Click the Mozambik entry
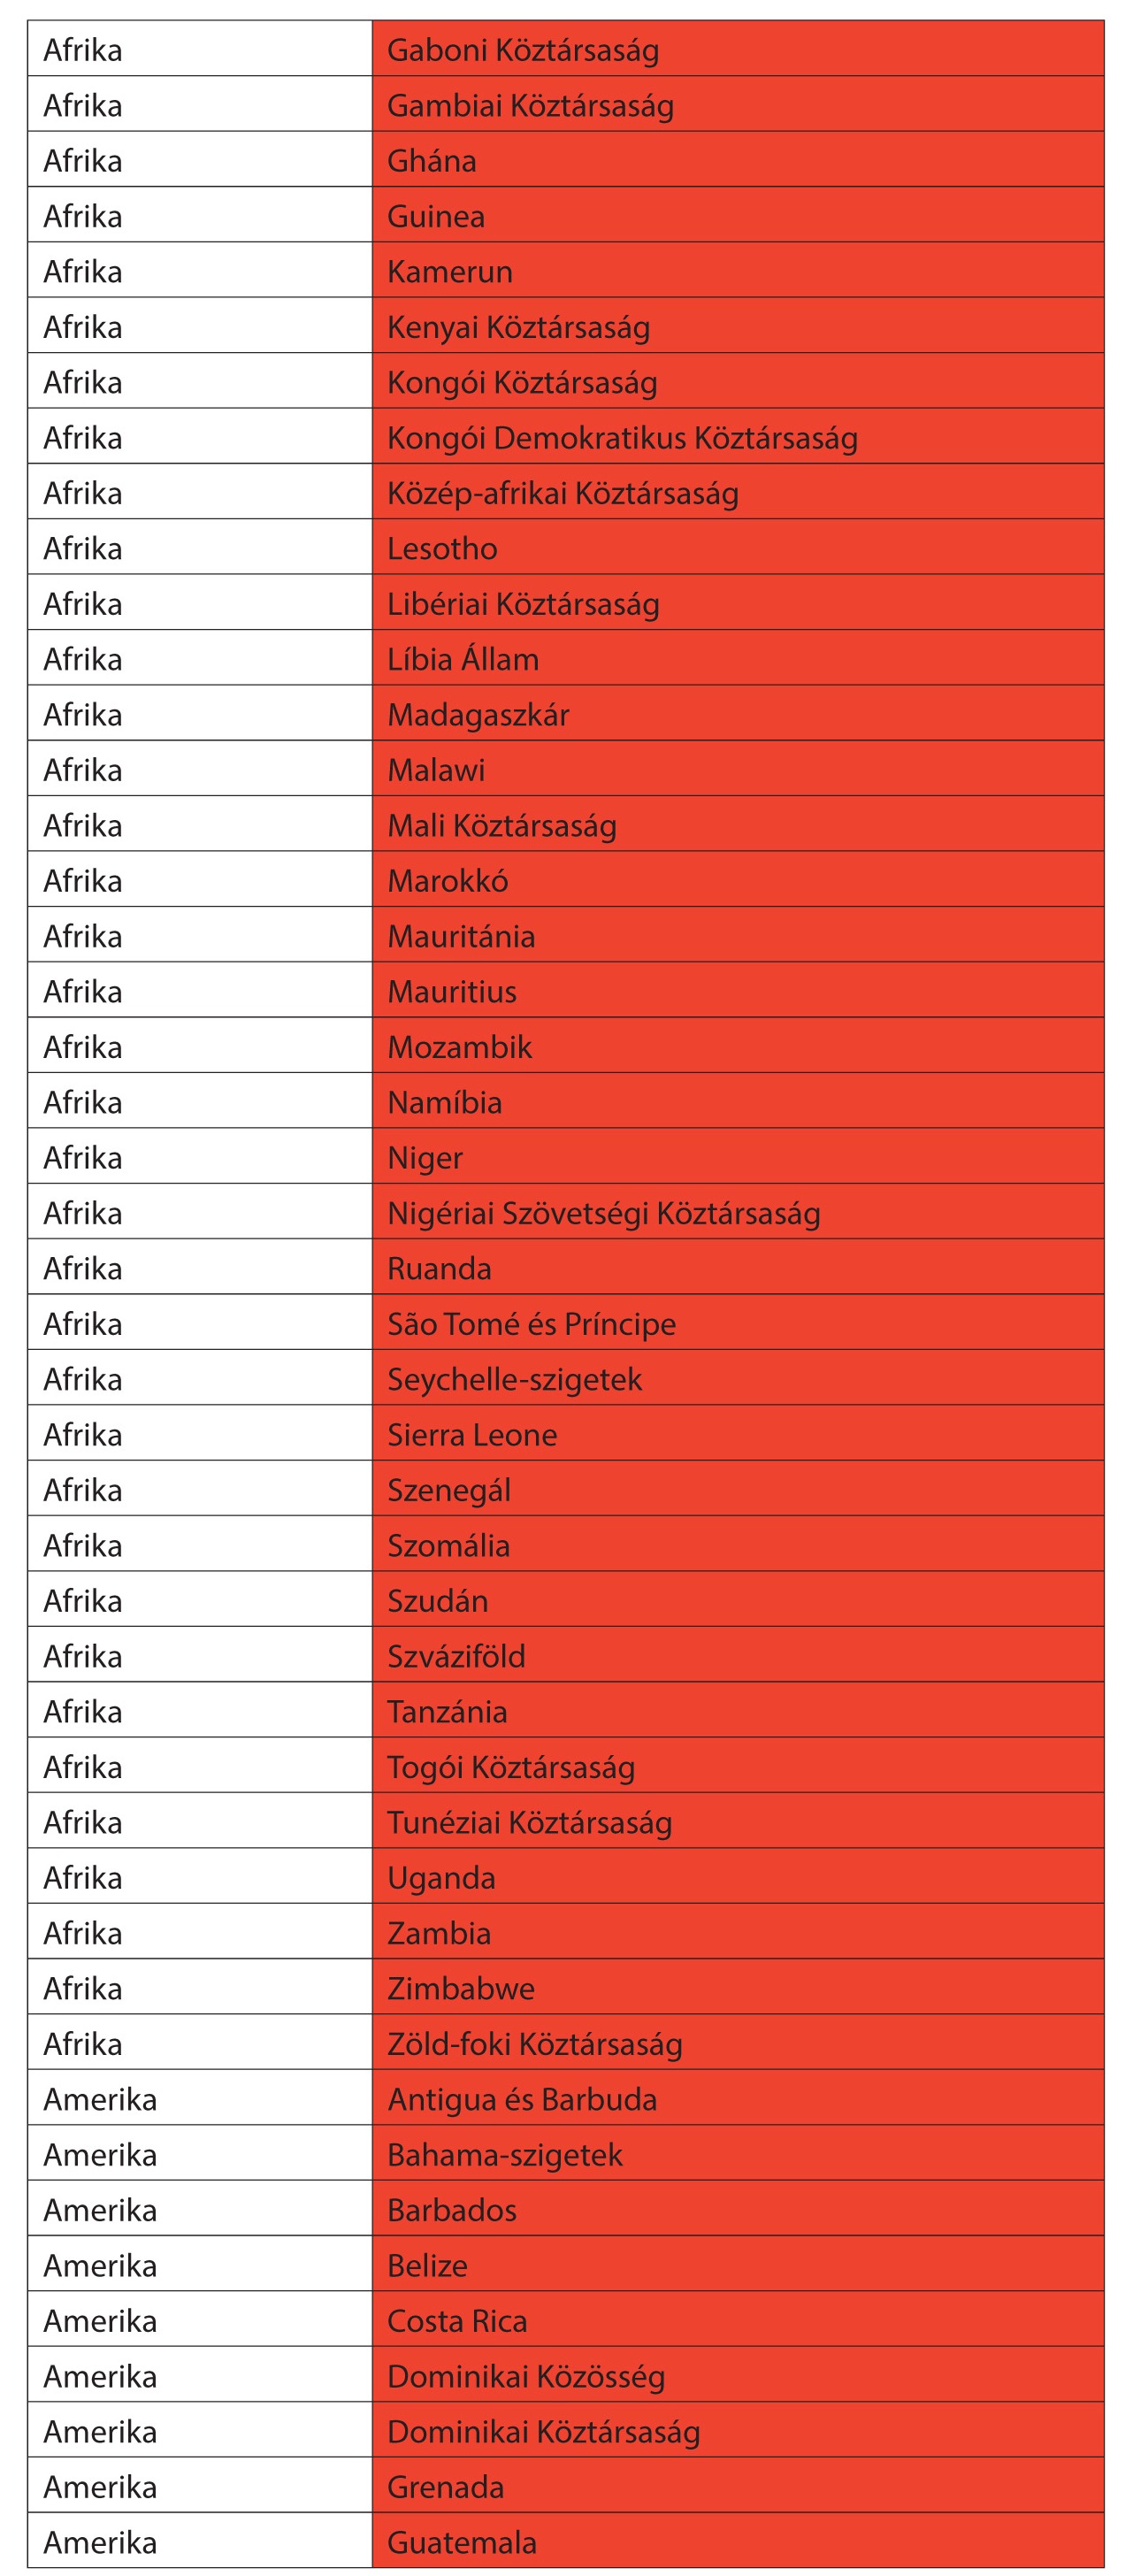This screenshot has height=2576, width=1133. (x=459, y=1047)
